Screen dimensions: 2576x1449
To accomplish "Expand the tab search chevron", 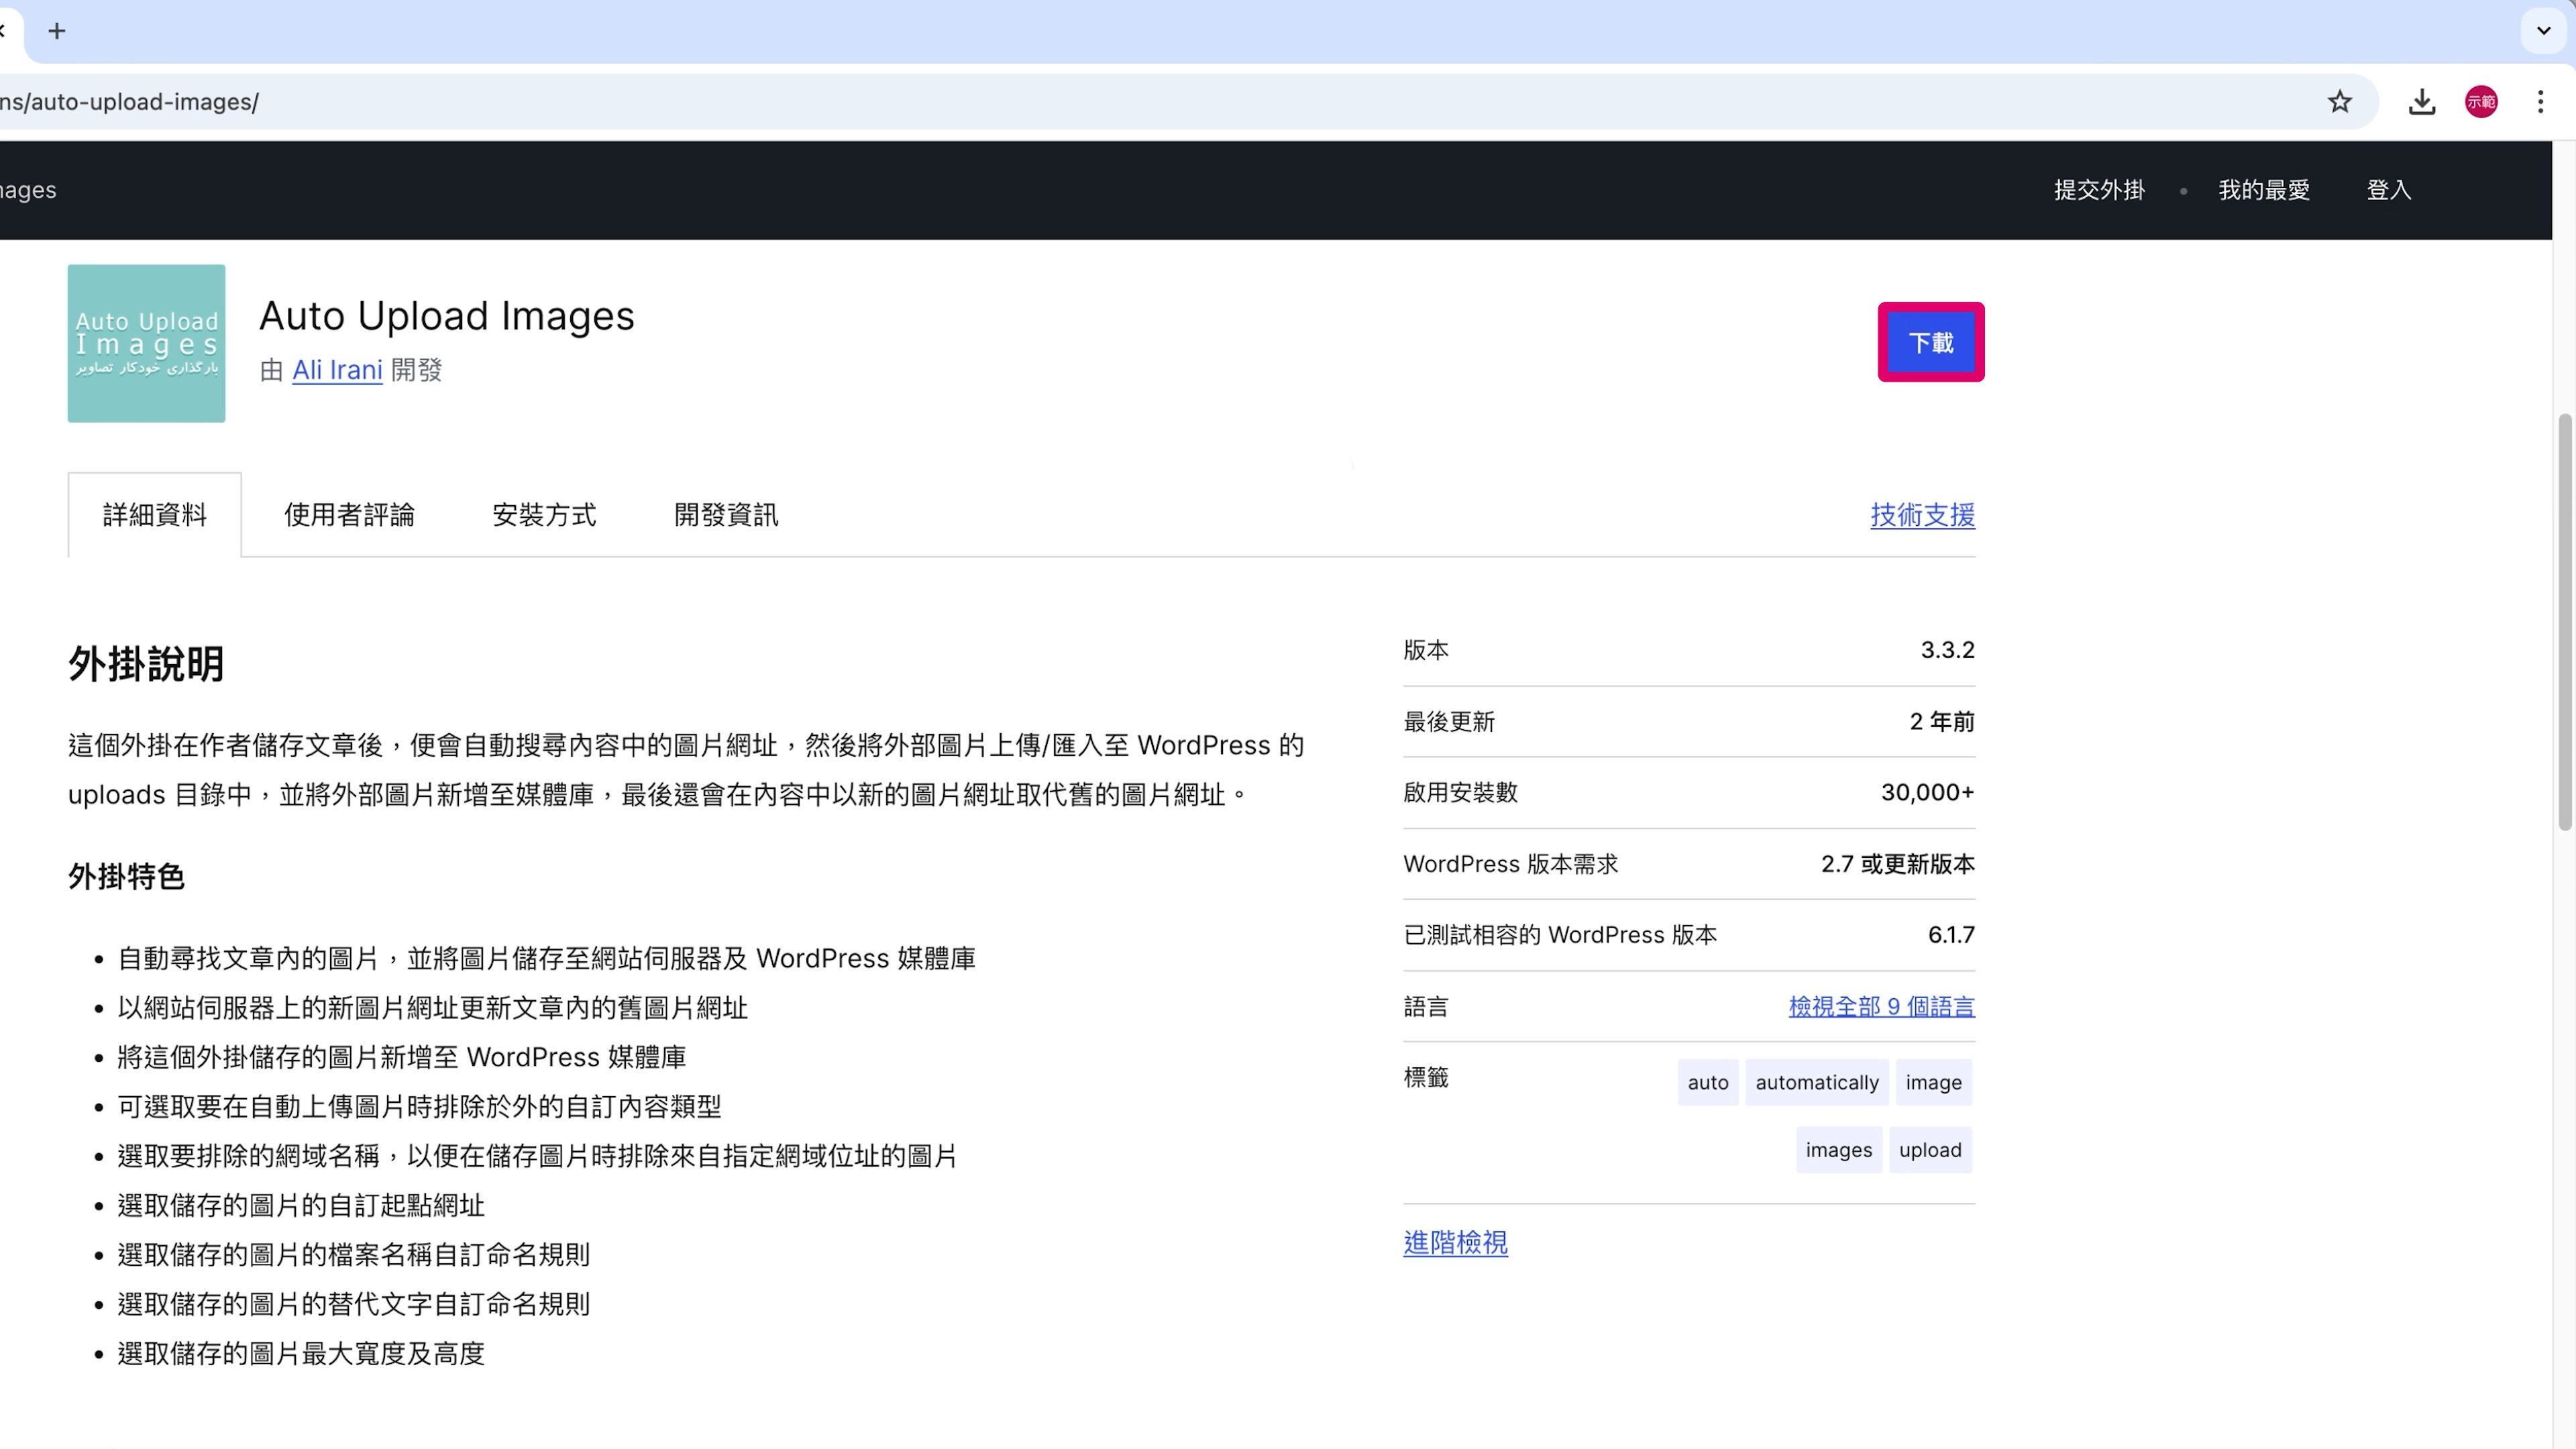I will (2544, 31).
